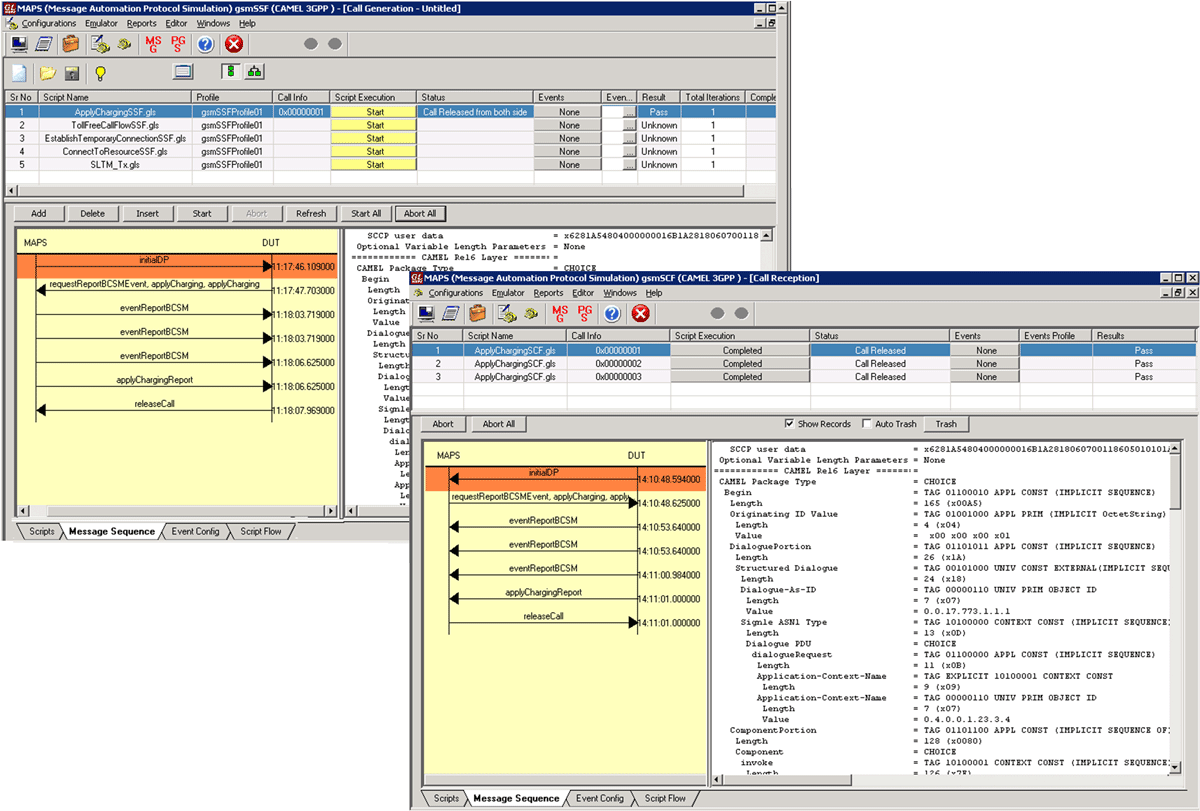Open event profile browse button for SLTM_Tx row
This screenshot has width=1200, height=811.
[629, 165]
